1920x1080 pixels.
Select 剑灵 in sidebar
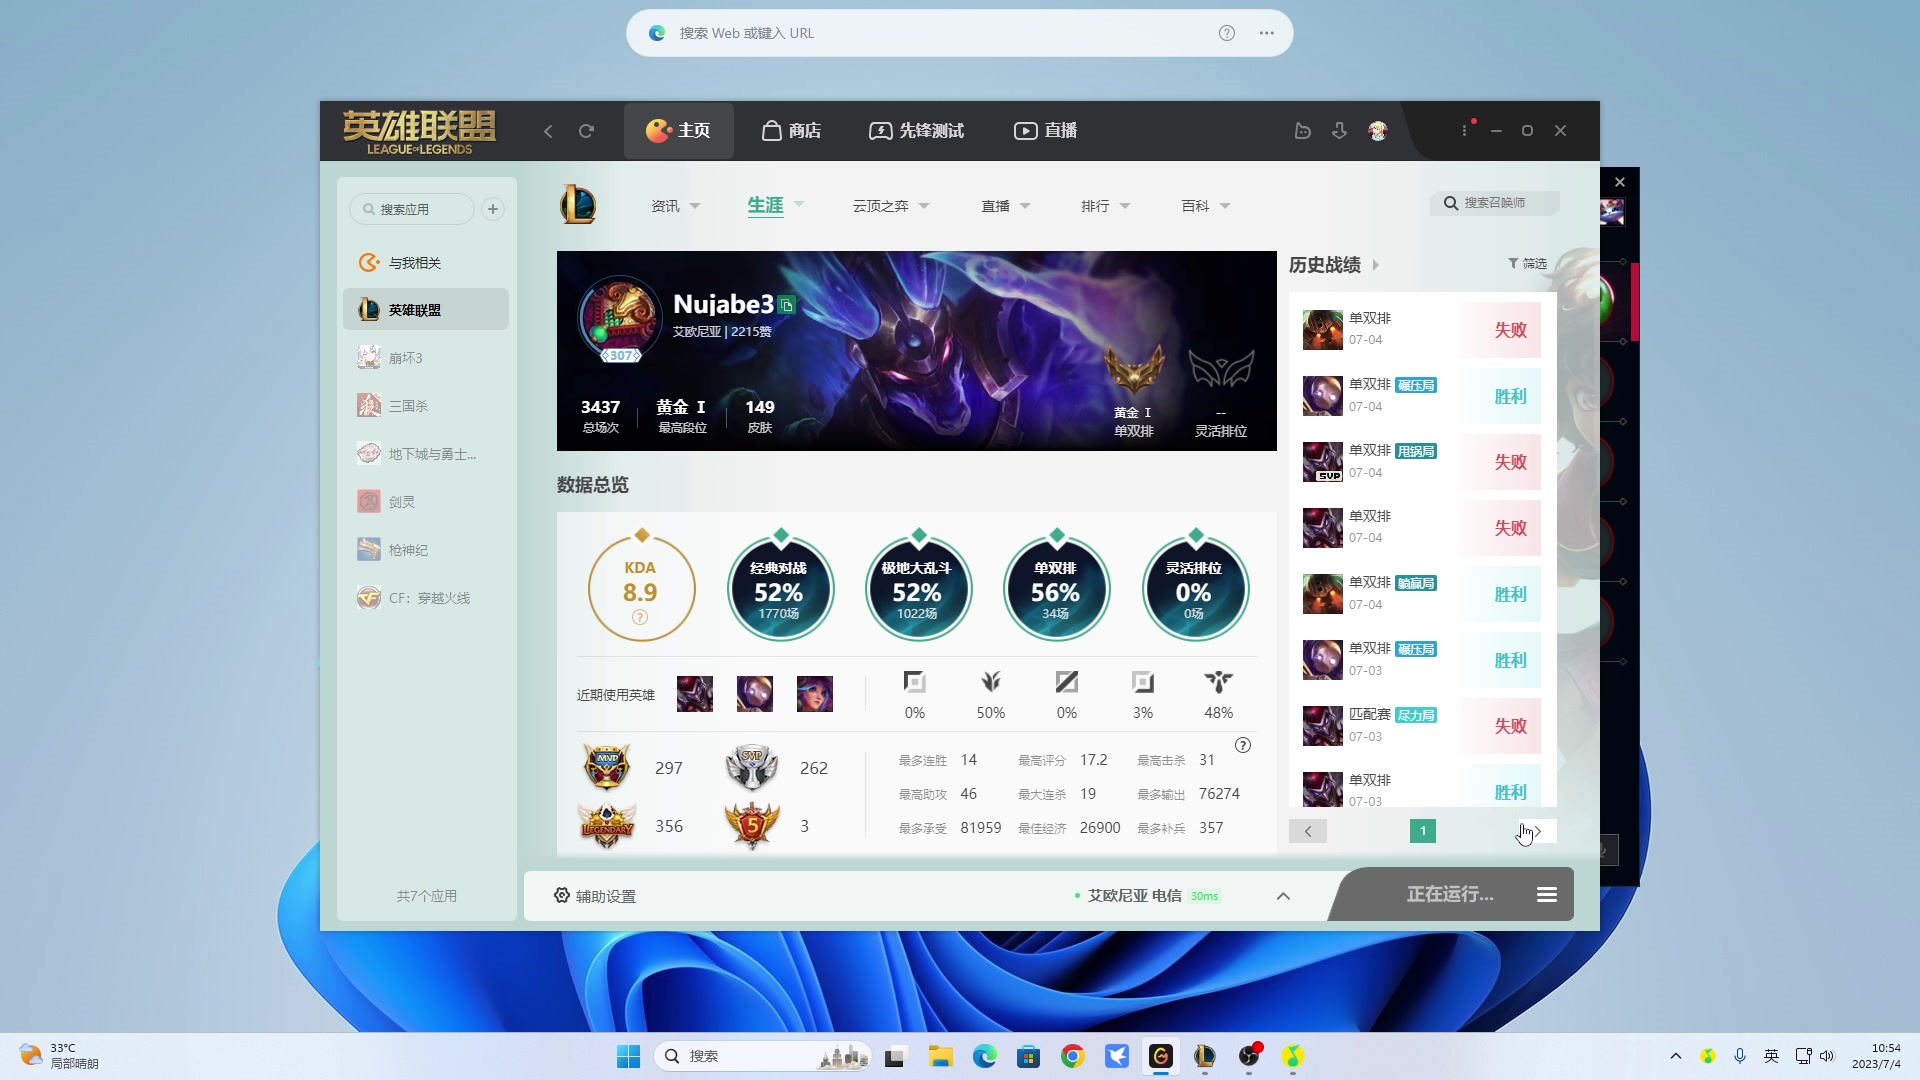426,502
